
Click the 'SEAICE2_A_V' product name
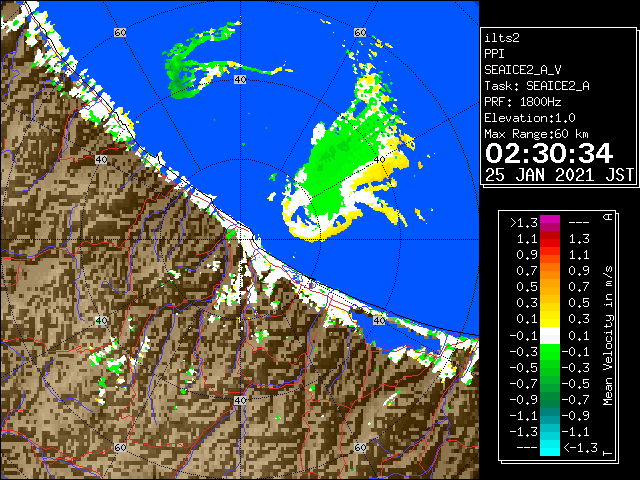coord(523,70)
